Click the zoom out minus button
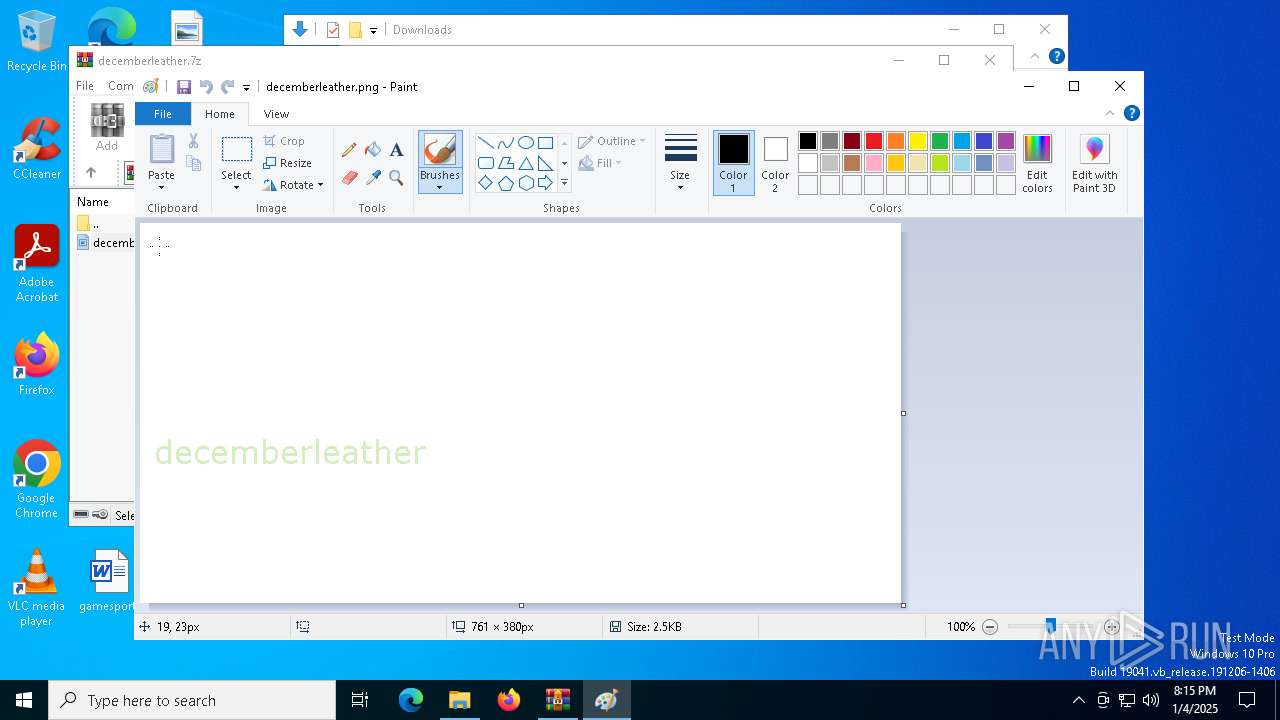 click(990, 627)
